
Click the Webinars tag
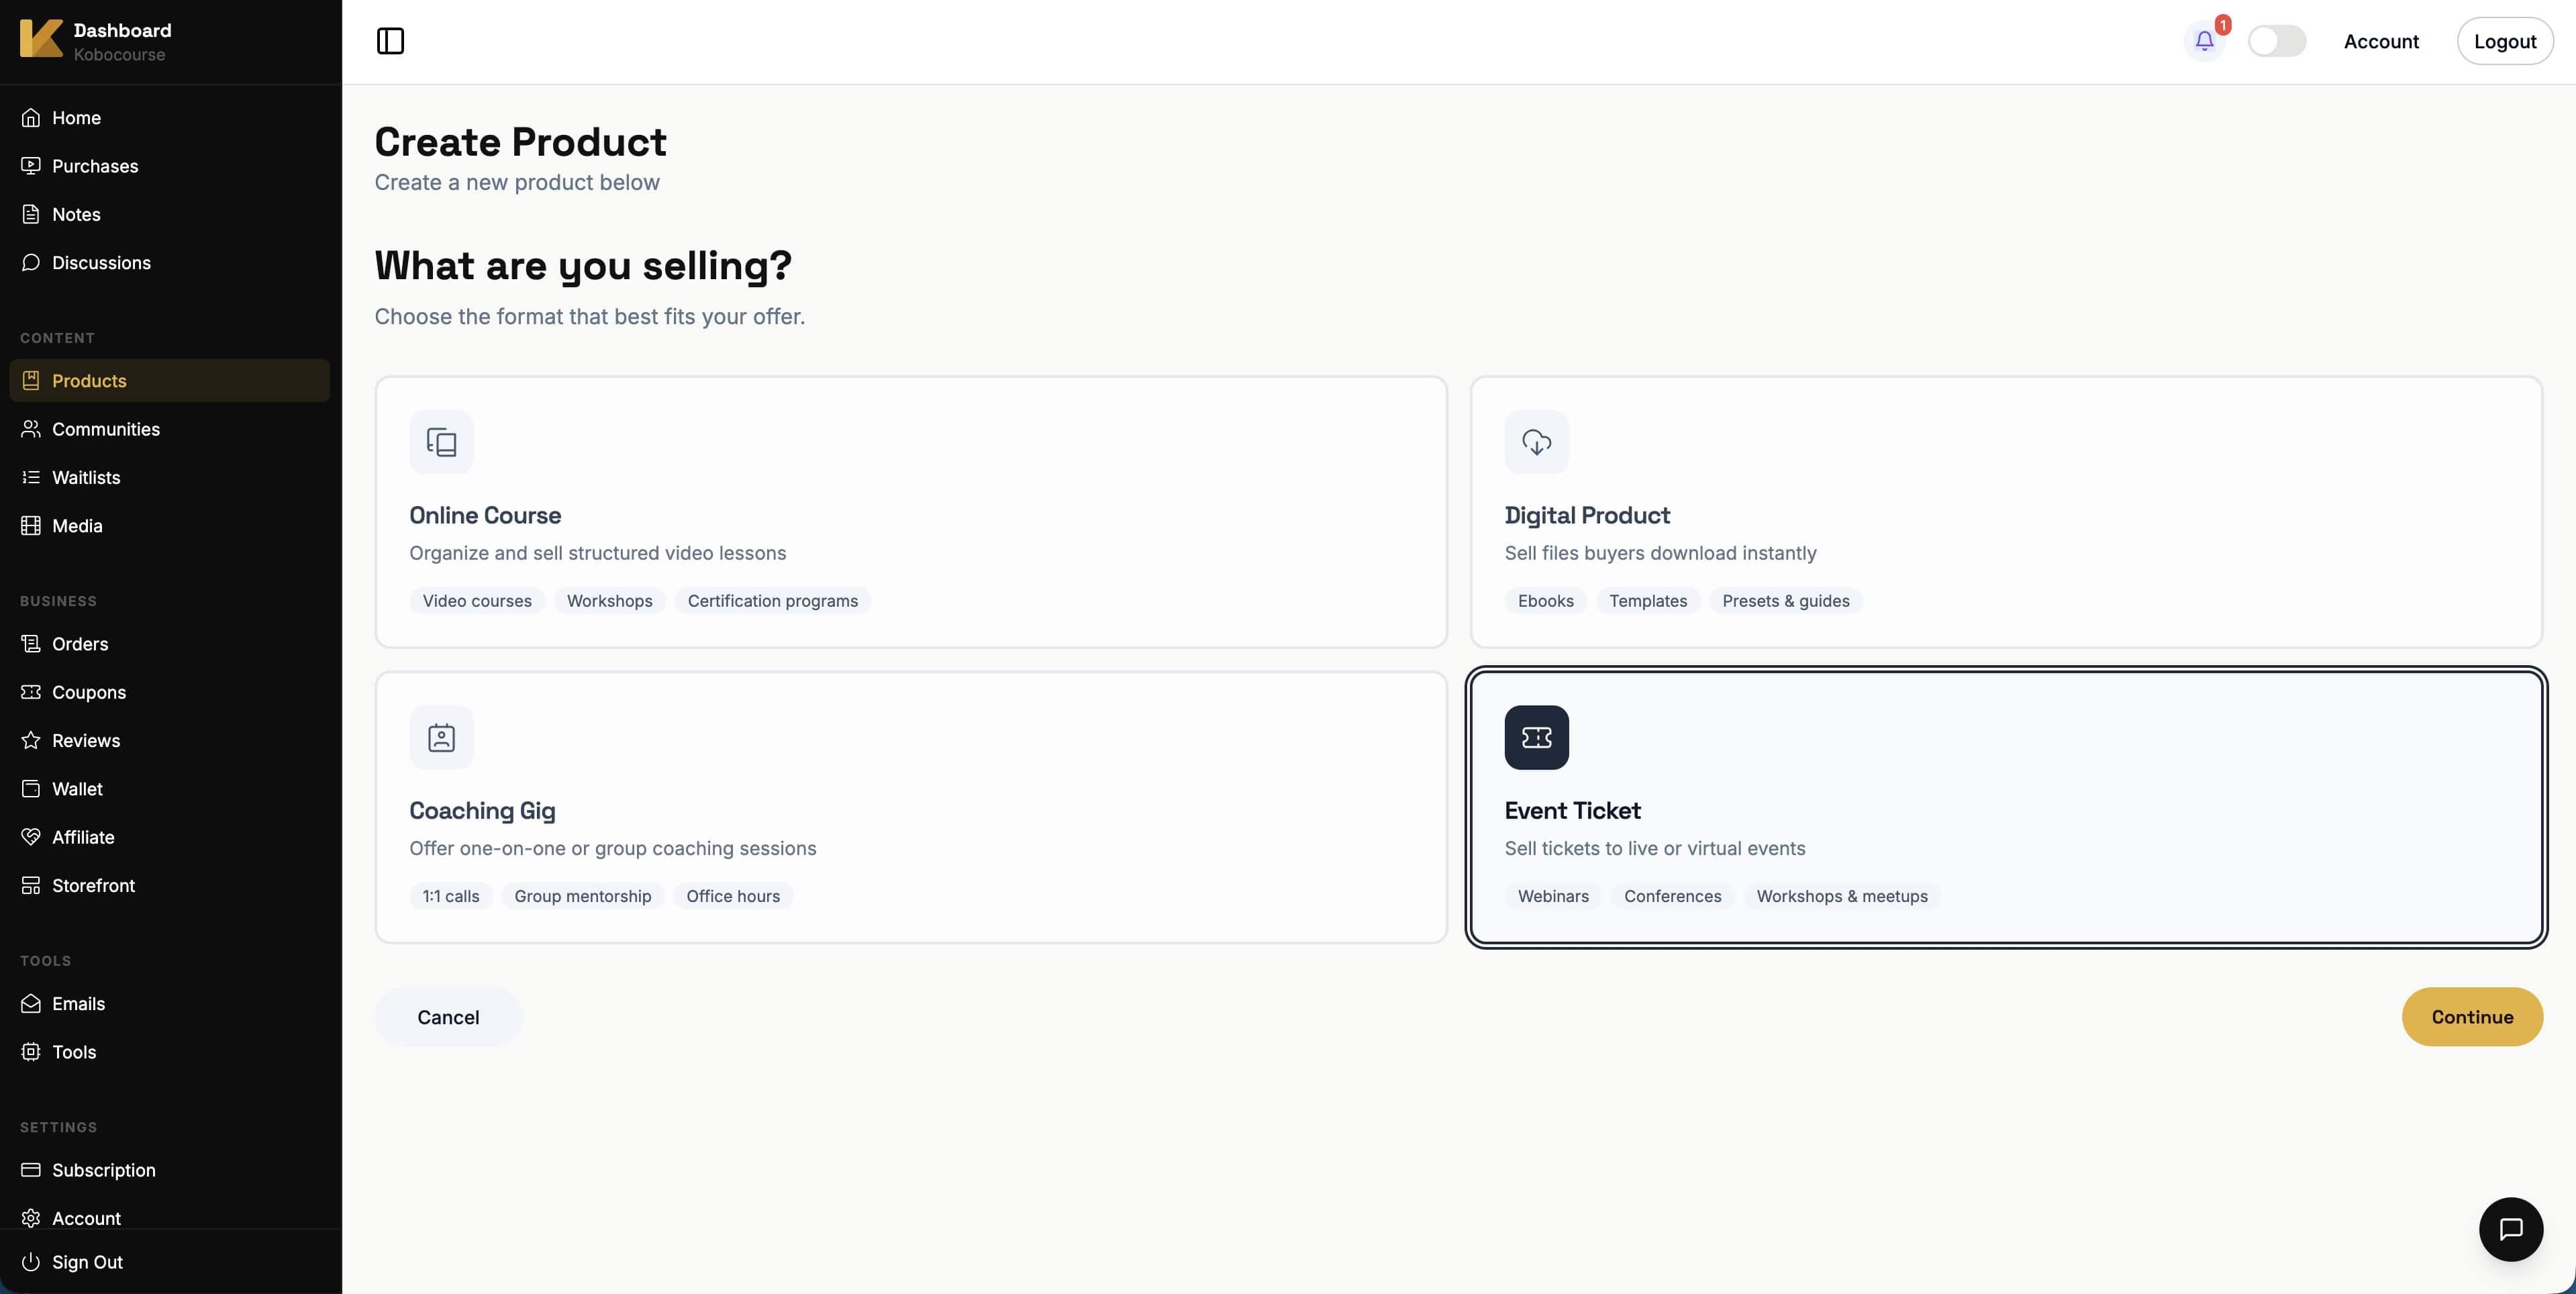pos(1552,896)
